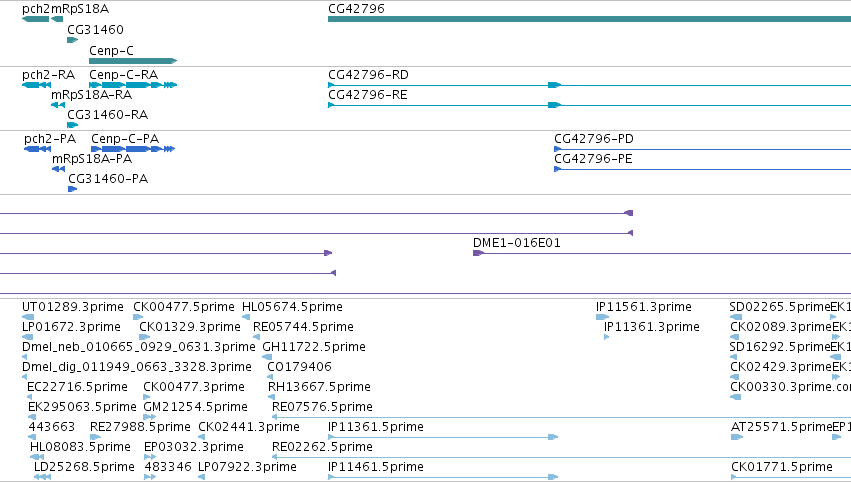851x482 pixels.
Task: Click the CG42796-RD transcript label
Action: [x=369, y=74]
